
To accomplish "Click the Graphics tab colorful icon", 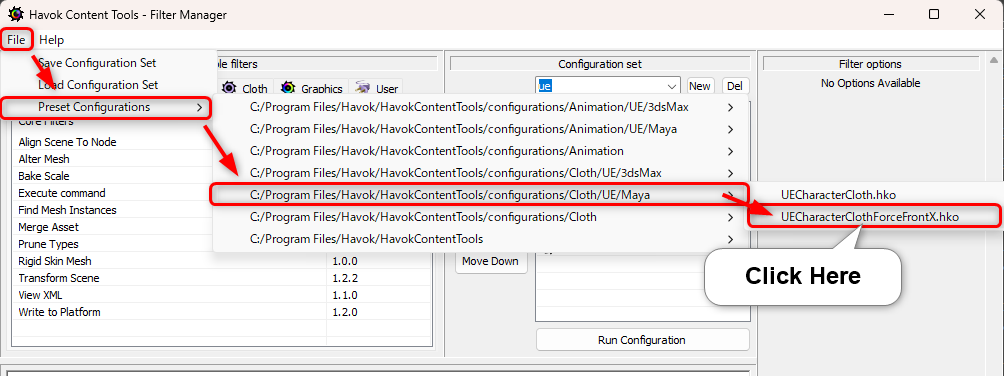I will pos(288,88).
